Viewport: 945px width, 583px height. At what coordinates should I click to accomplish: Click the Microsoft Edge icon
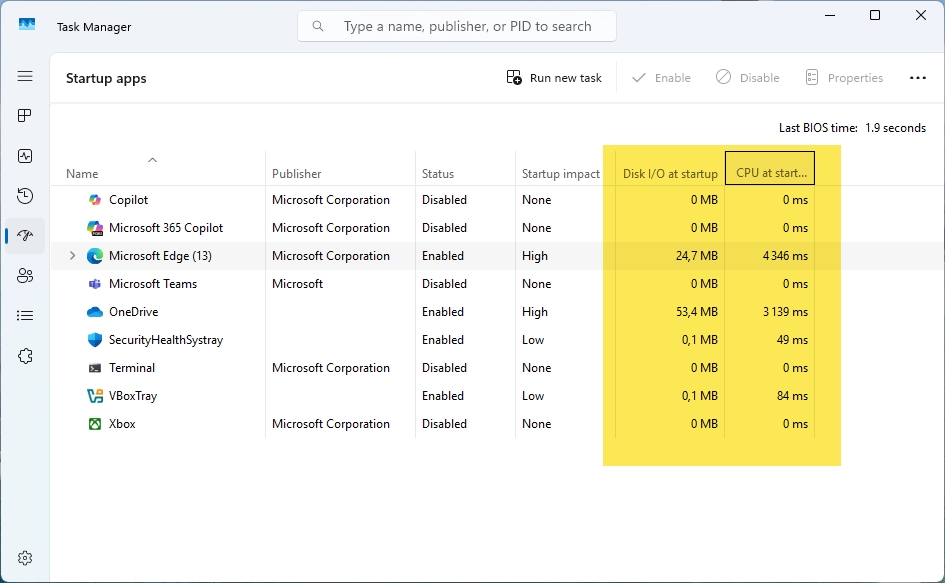(x=95, y=256)
